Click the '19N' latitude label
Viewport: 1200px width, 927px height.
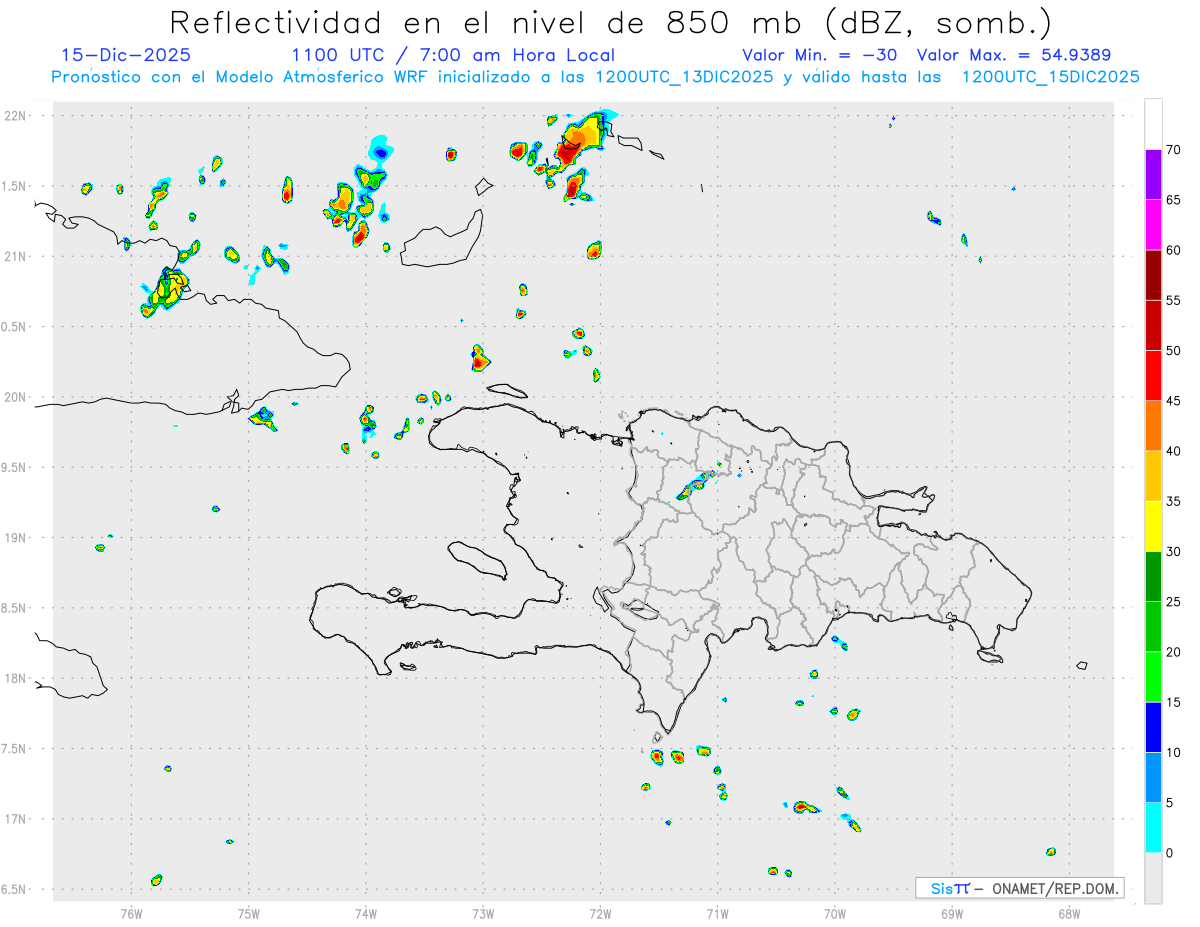coord(17,538)
